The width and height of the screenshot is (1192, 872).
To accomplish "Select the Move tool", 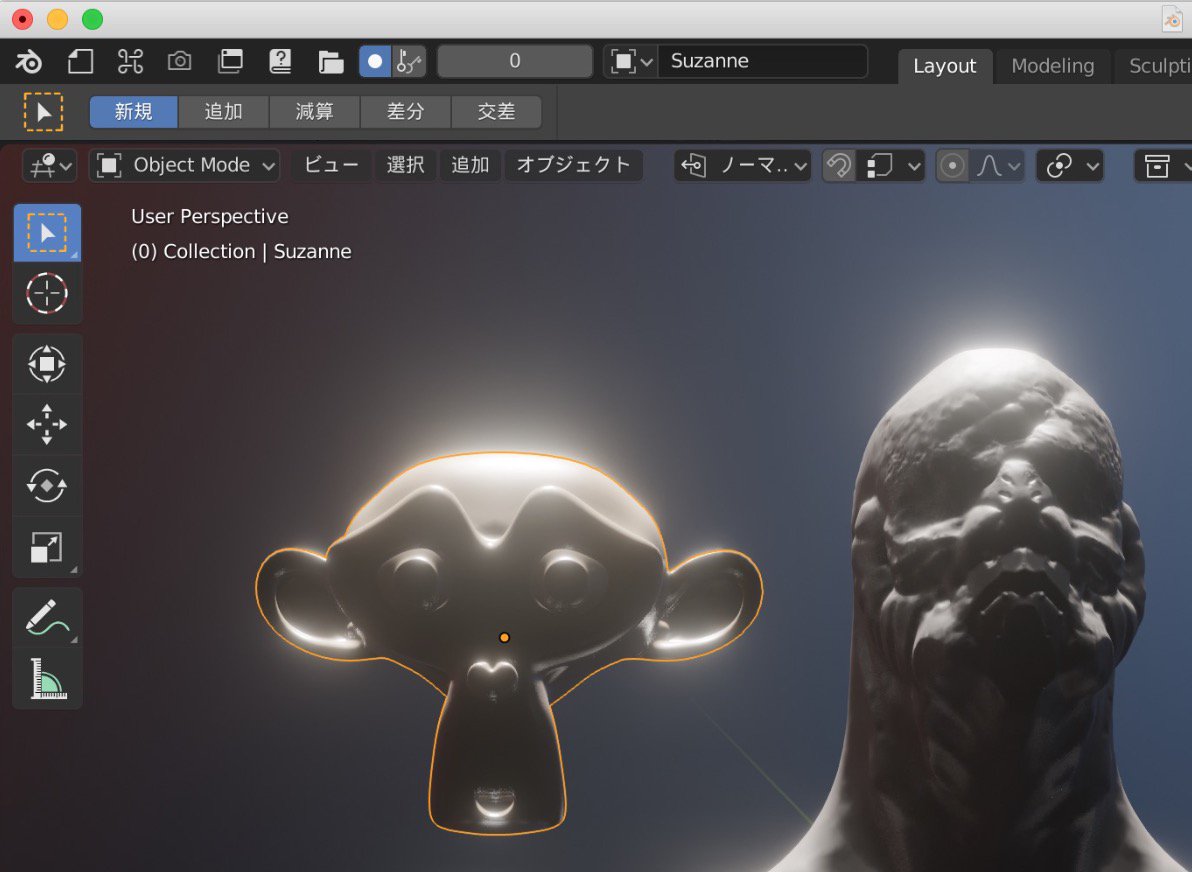I will pyautogui.click(x=47, y=424).
